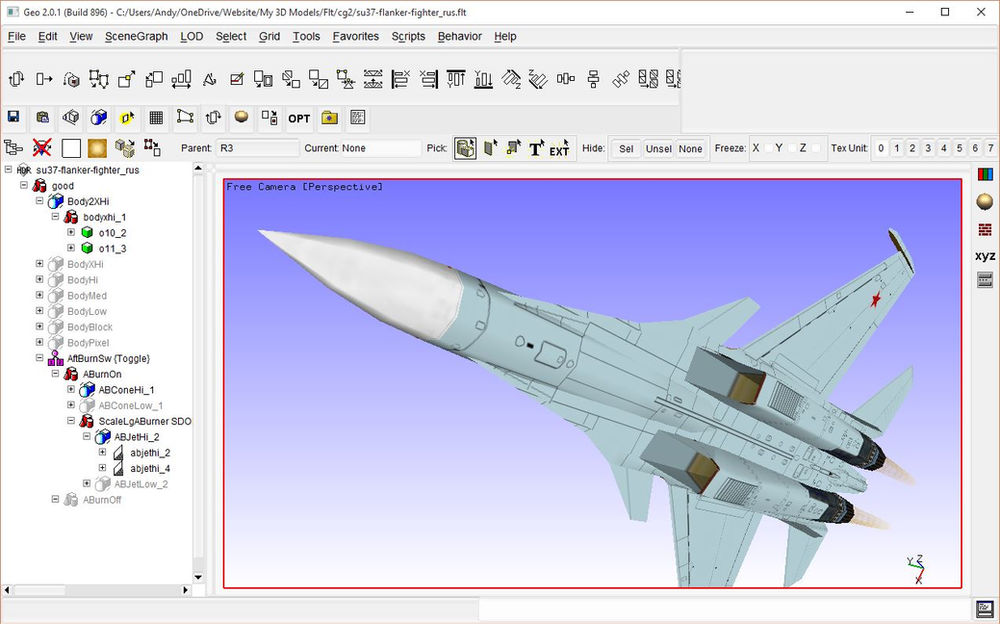Expand the ABJetLow_2 node
Image resolution: width=1000 pixels, height=624 pixels.
[x=86, y=483]
